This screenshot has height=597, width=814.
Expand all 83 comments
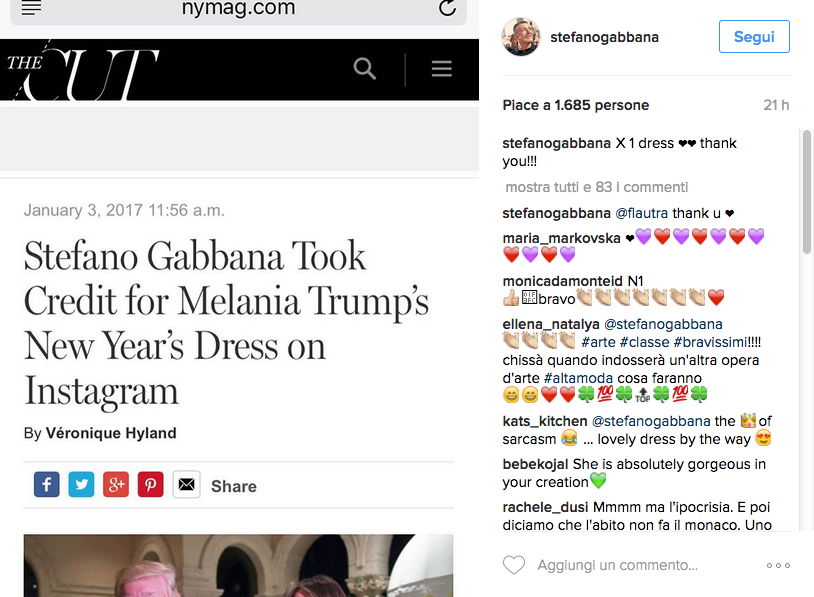point(596,187)
